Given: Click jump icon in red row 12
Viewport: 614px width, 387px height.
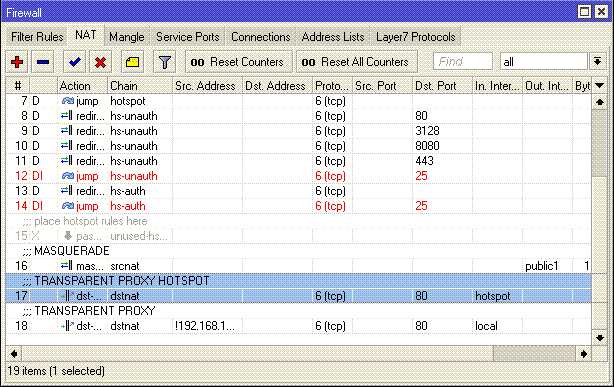Looking at the screenshot, I should (67, 176).
